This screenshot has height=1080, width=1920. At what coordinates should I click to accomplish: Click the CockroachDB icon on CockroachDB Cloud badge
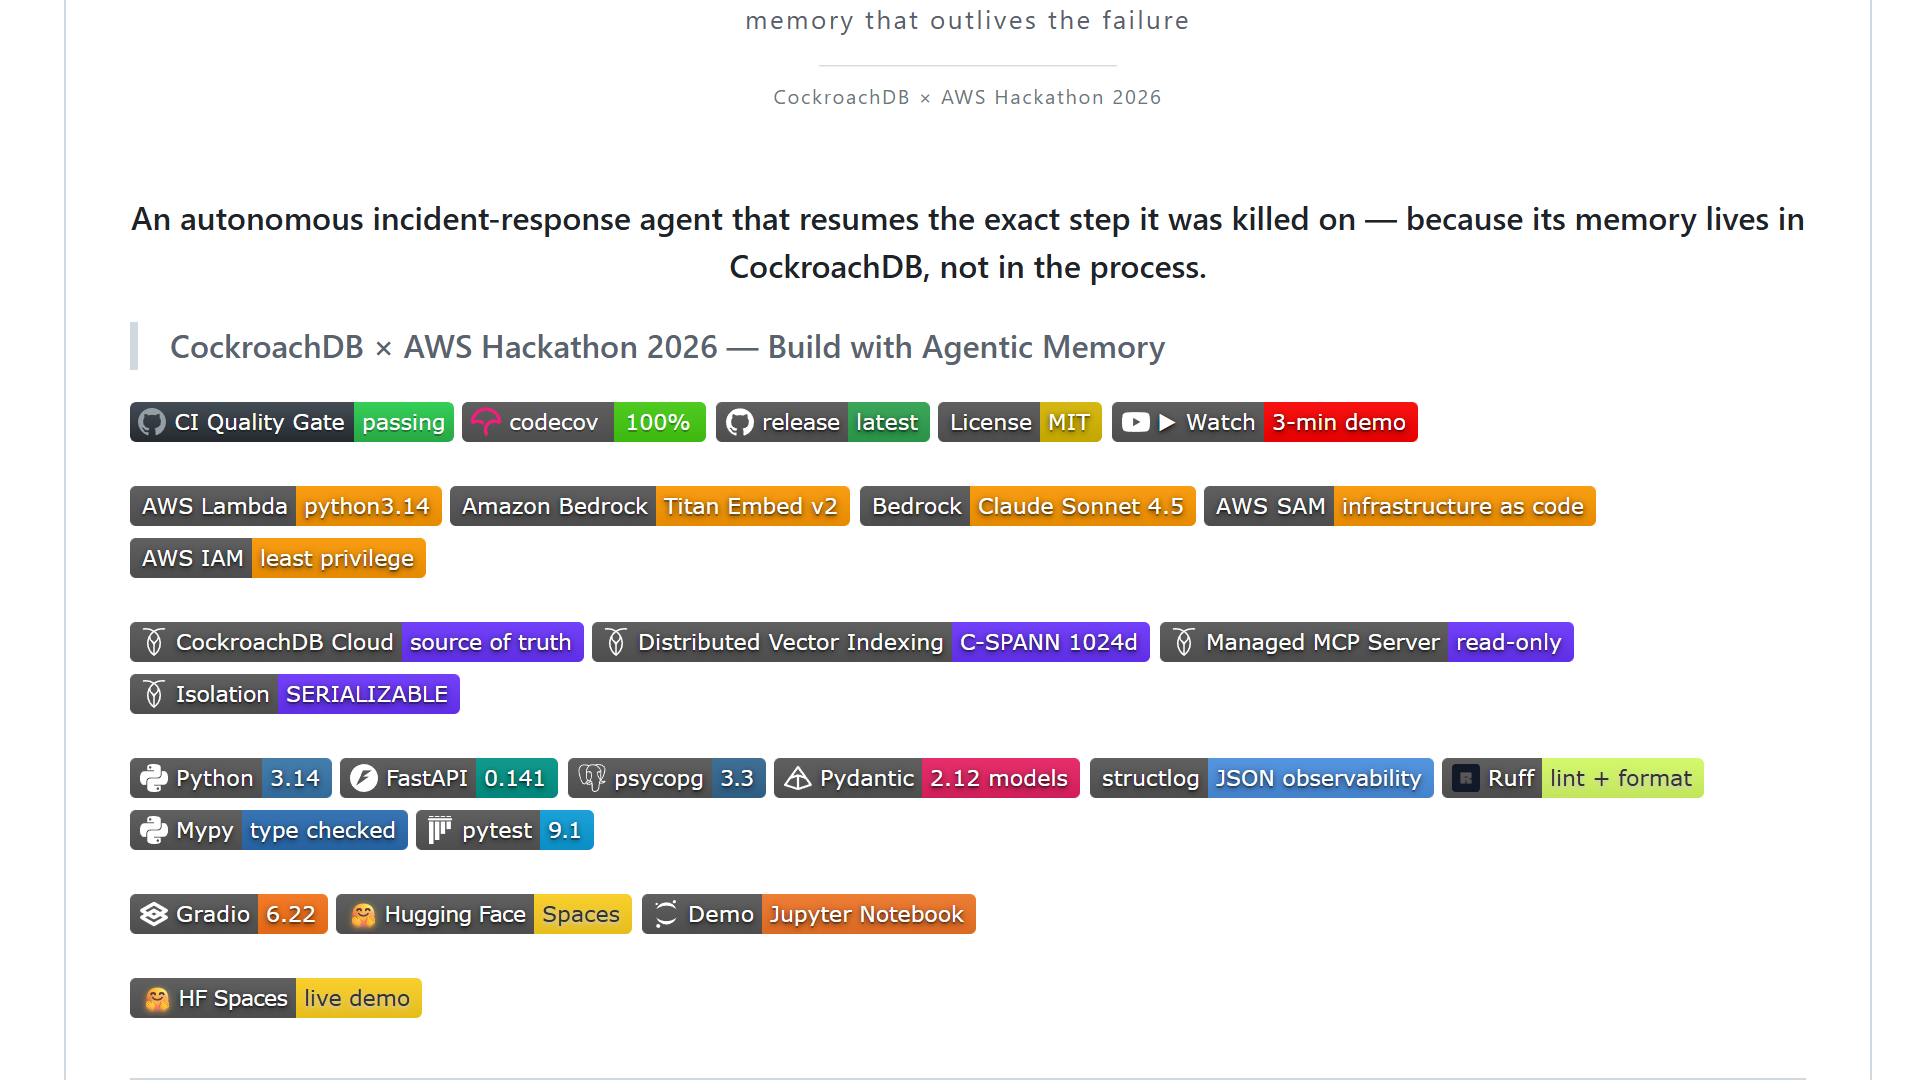click(154, 642)
